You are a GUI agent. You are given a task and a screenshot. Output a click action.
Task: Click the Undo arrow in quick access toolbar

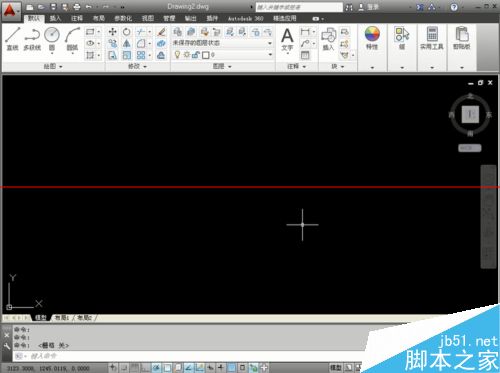pos(89,7)
